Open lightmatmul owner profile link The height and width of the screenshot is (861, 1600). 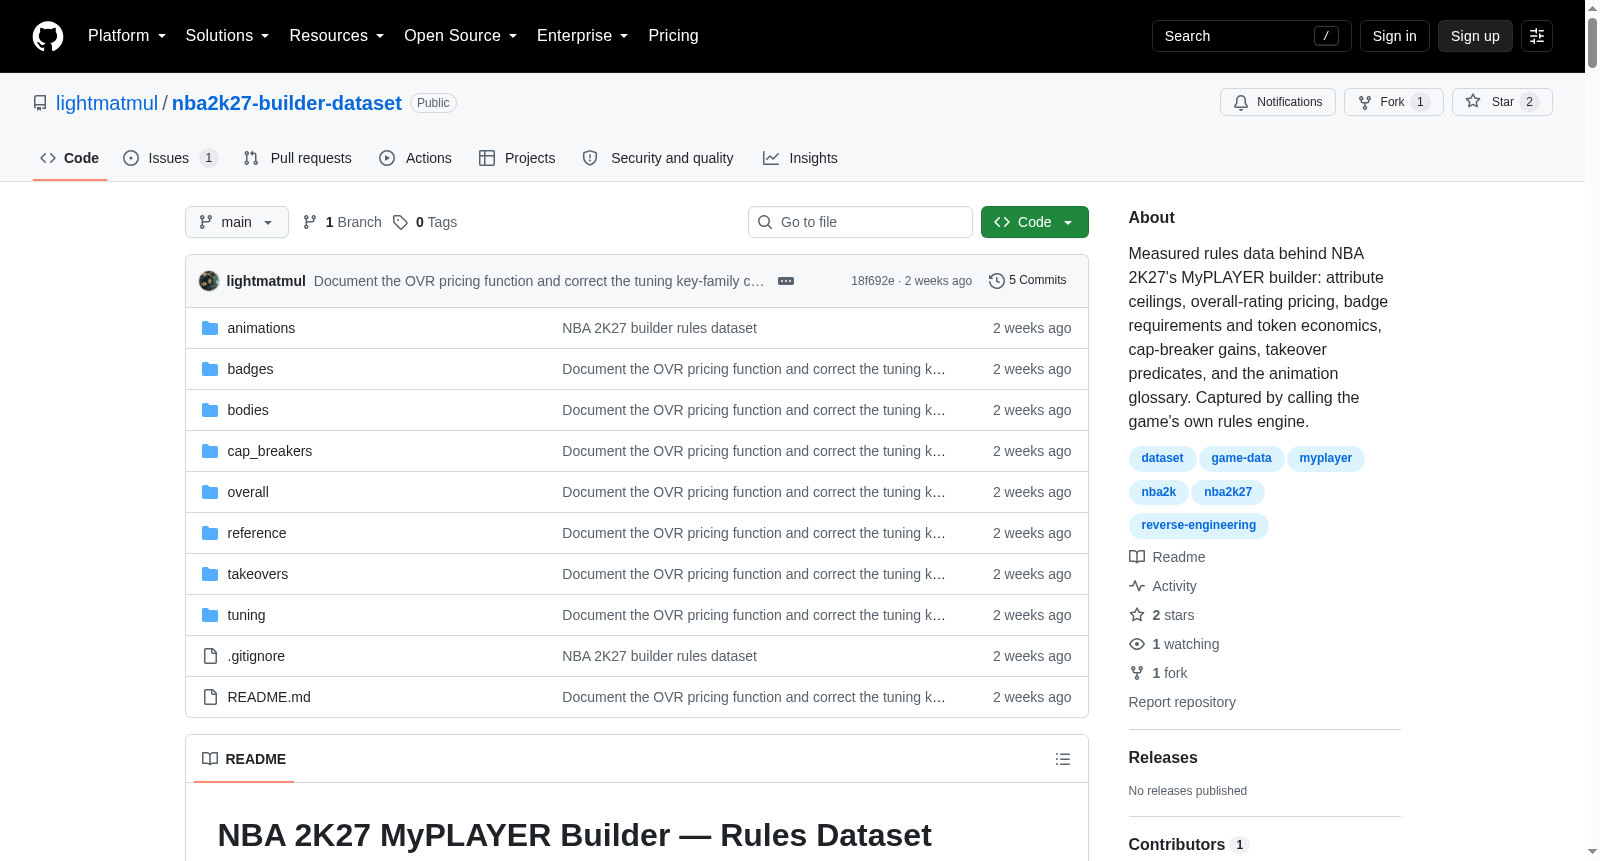tap(107, 103)
